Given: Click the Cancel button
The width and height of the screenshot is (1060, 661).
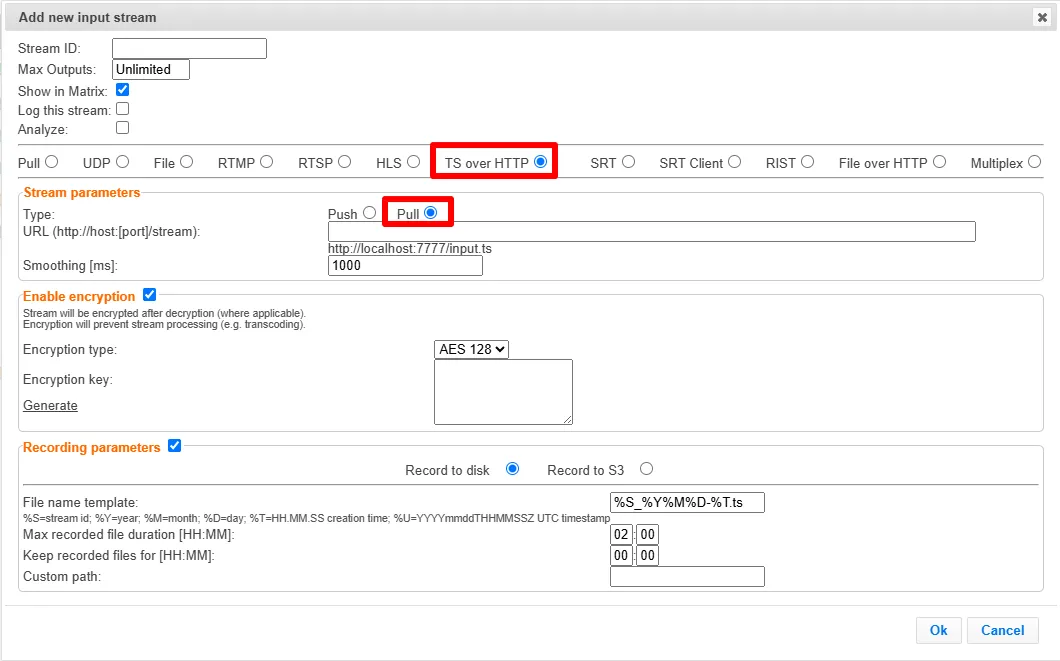Looking at the screenshot, I should (1003, 631).
